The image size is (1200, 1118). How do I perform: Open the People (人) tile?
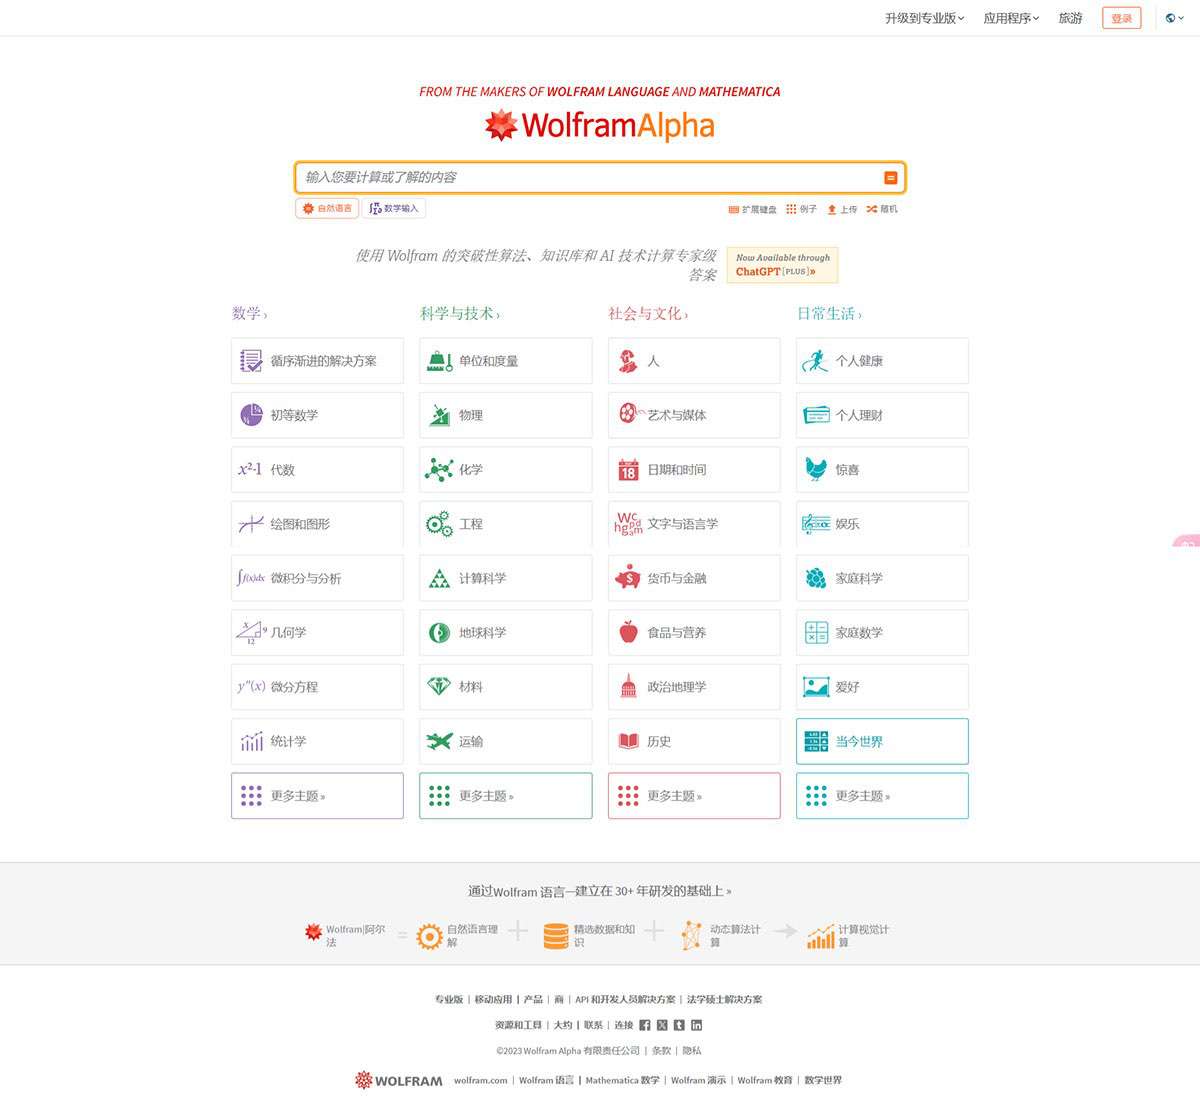point(694,361)
